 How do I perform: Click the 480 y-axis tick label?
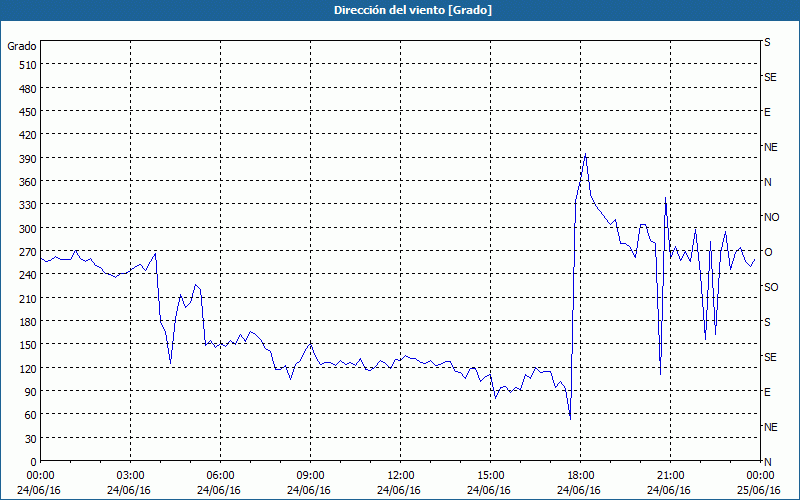click(x=29, y=89)
